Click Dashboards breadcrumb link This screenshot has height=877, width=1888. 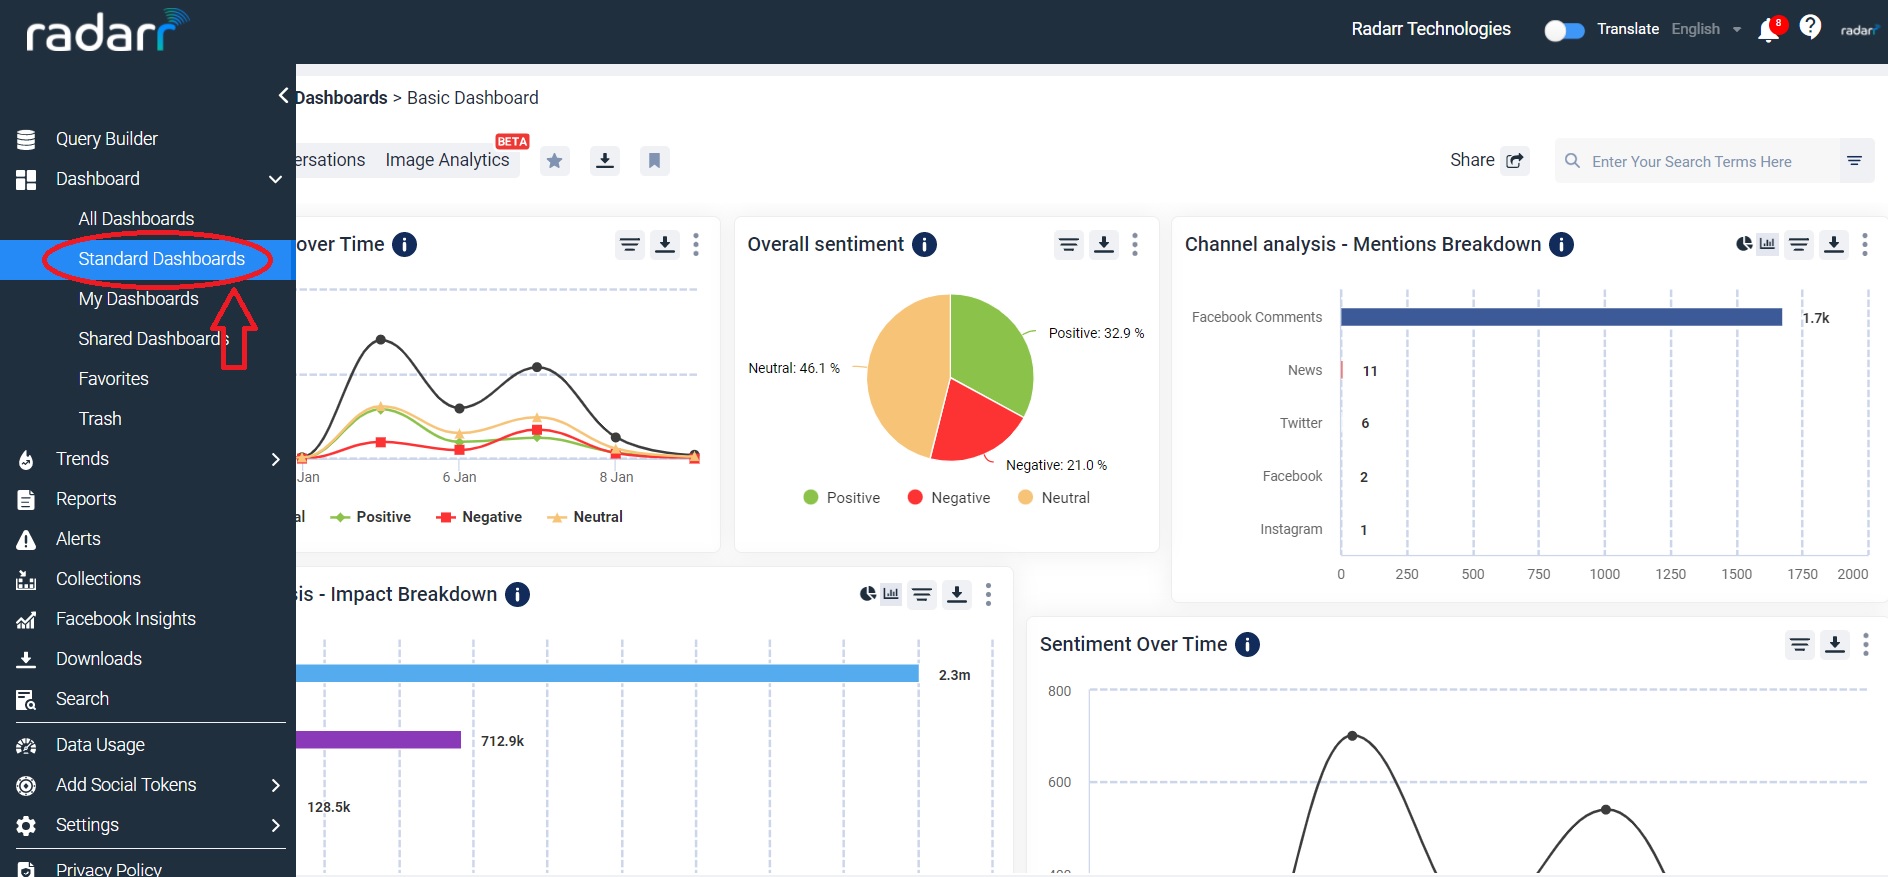[x=341, y=97]
